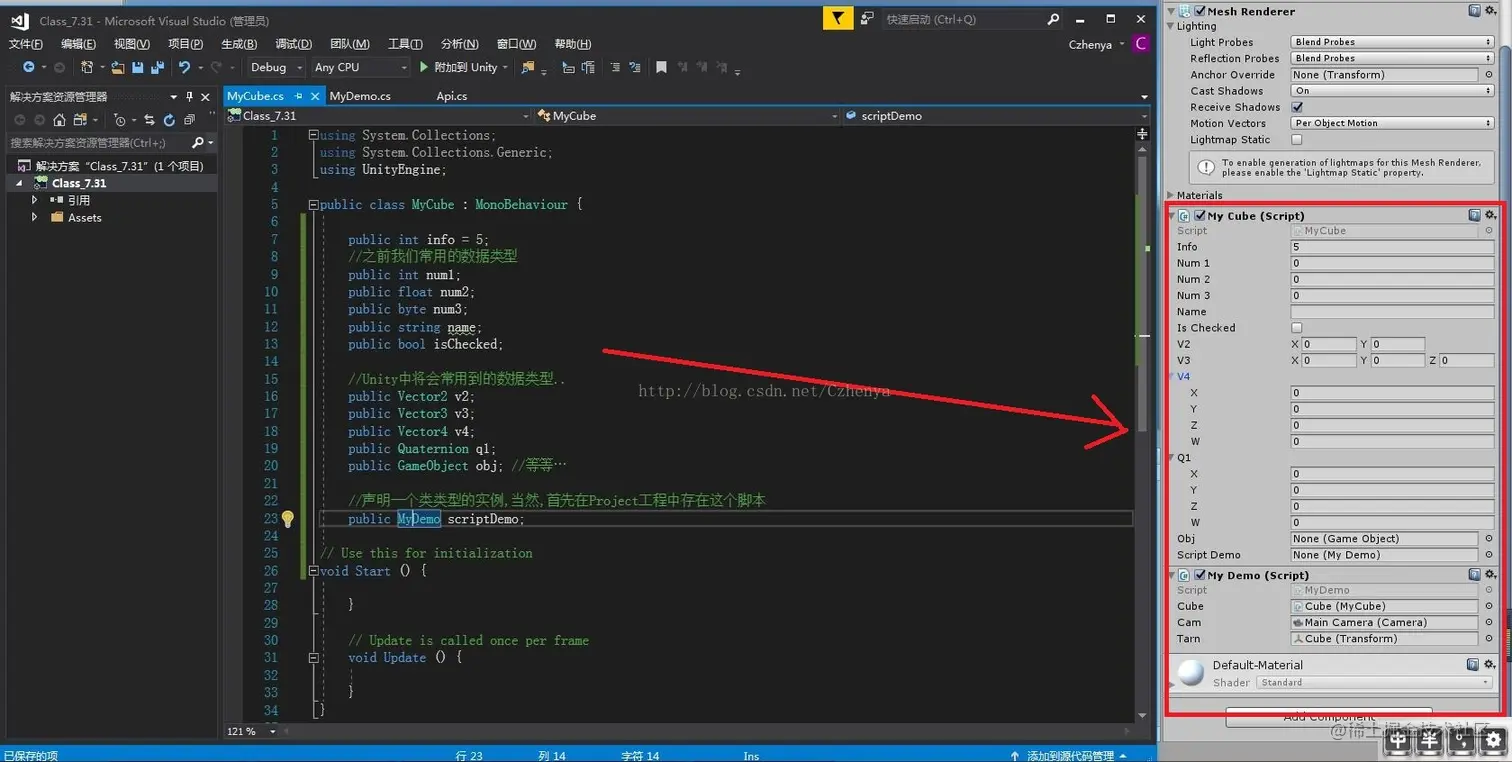Click the bookmark toolbar icon
Viewport: 1512px width, 762px height.
coord(661,67)
